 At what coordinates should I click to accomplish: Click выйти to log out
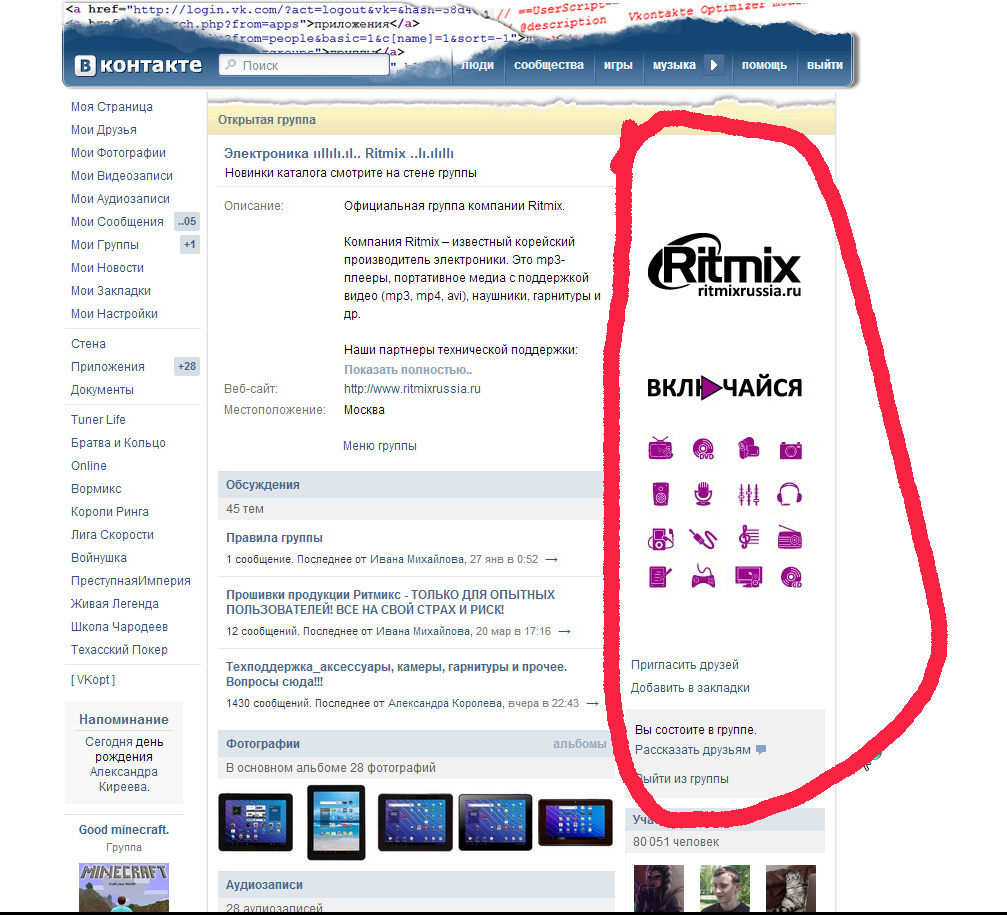point(825,65)
